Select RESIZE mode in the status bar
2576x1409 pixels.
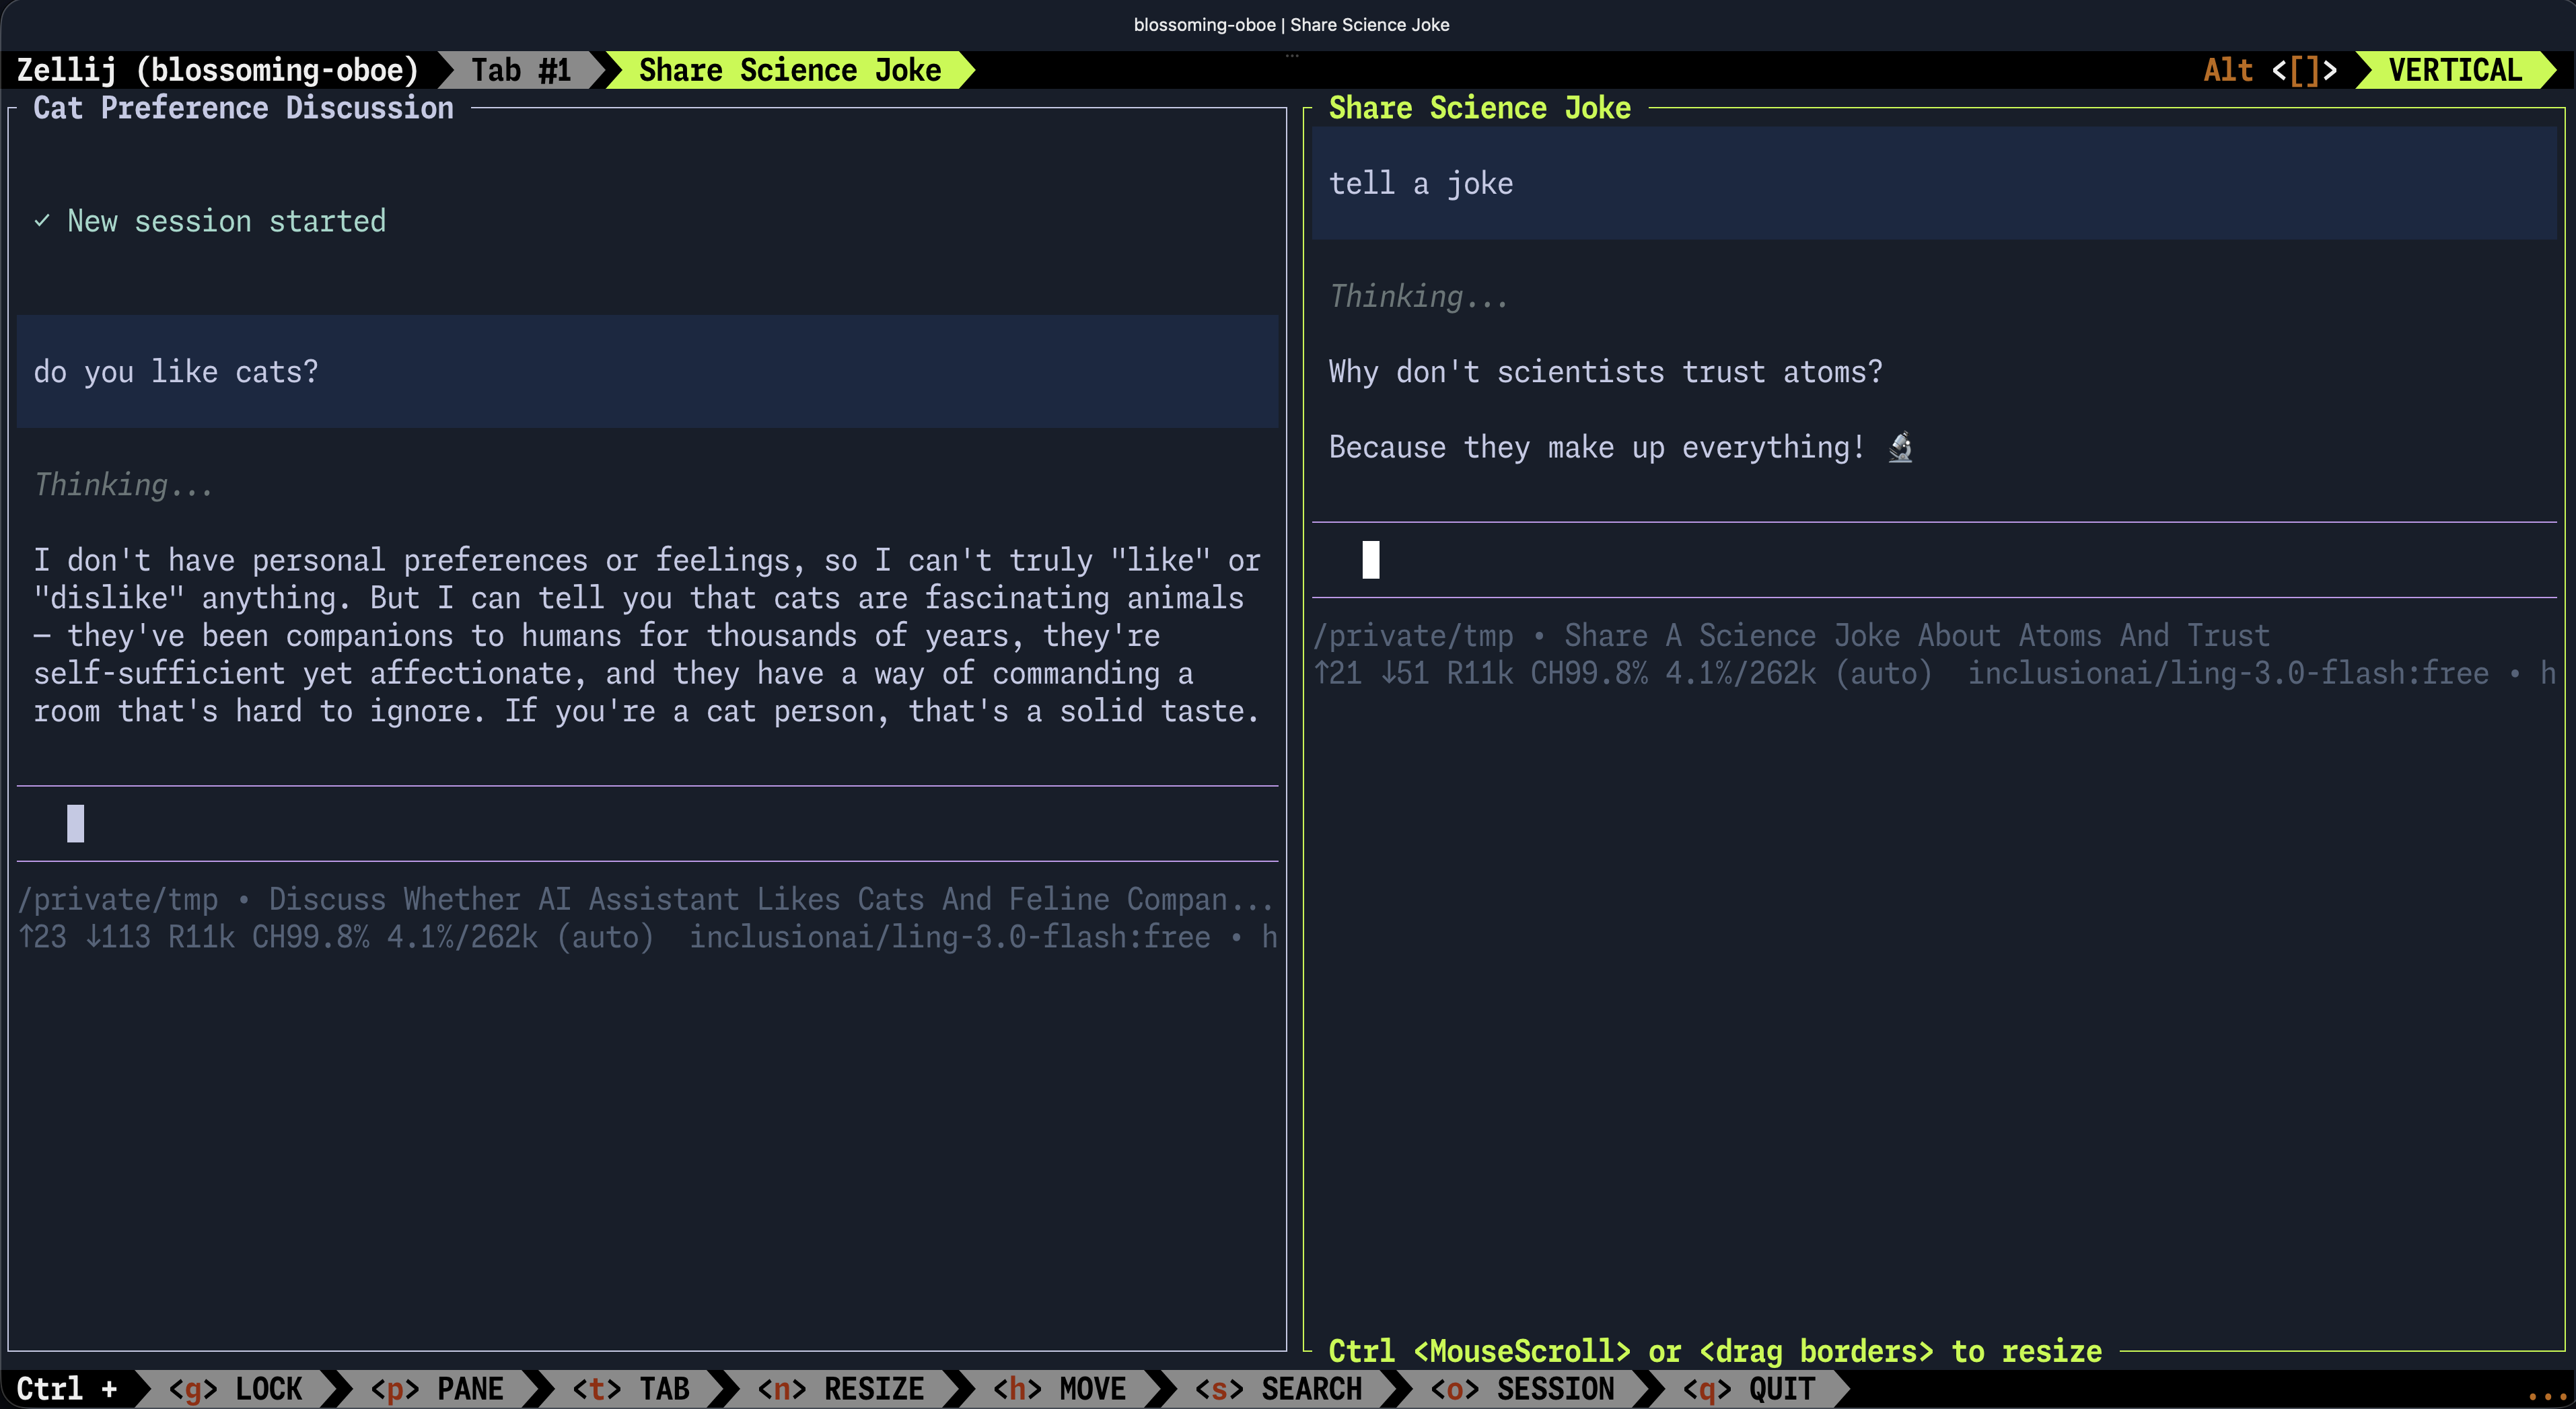(840, 1389)
